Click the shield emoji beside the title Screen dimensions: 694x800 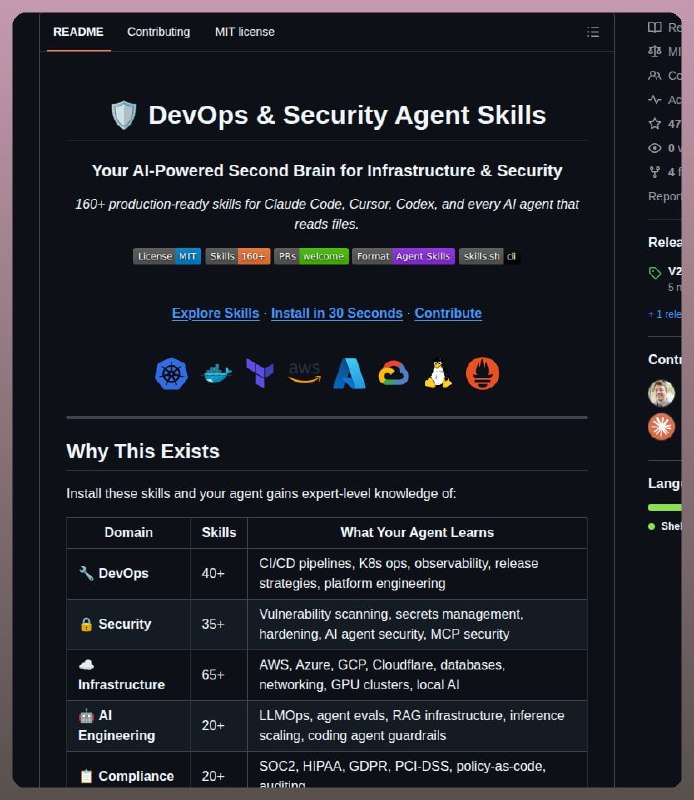click(x=123, y=115)
